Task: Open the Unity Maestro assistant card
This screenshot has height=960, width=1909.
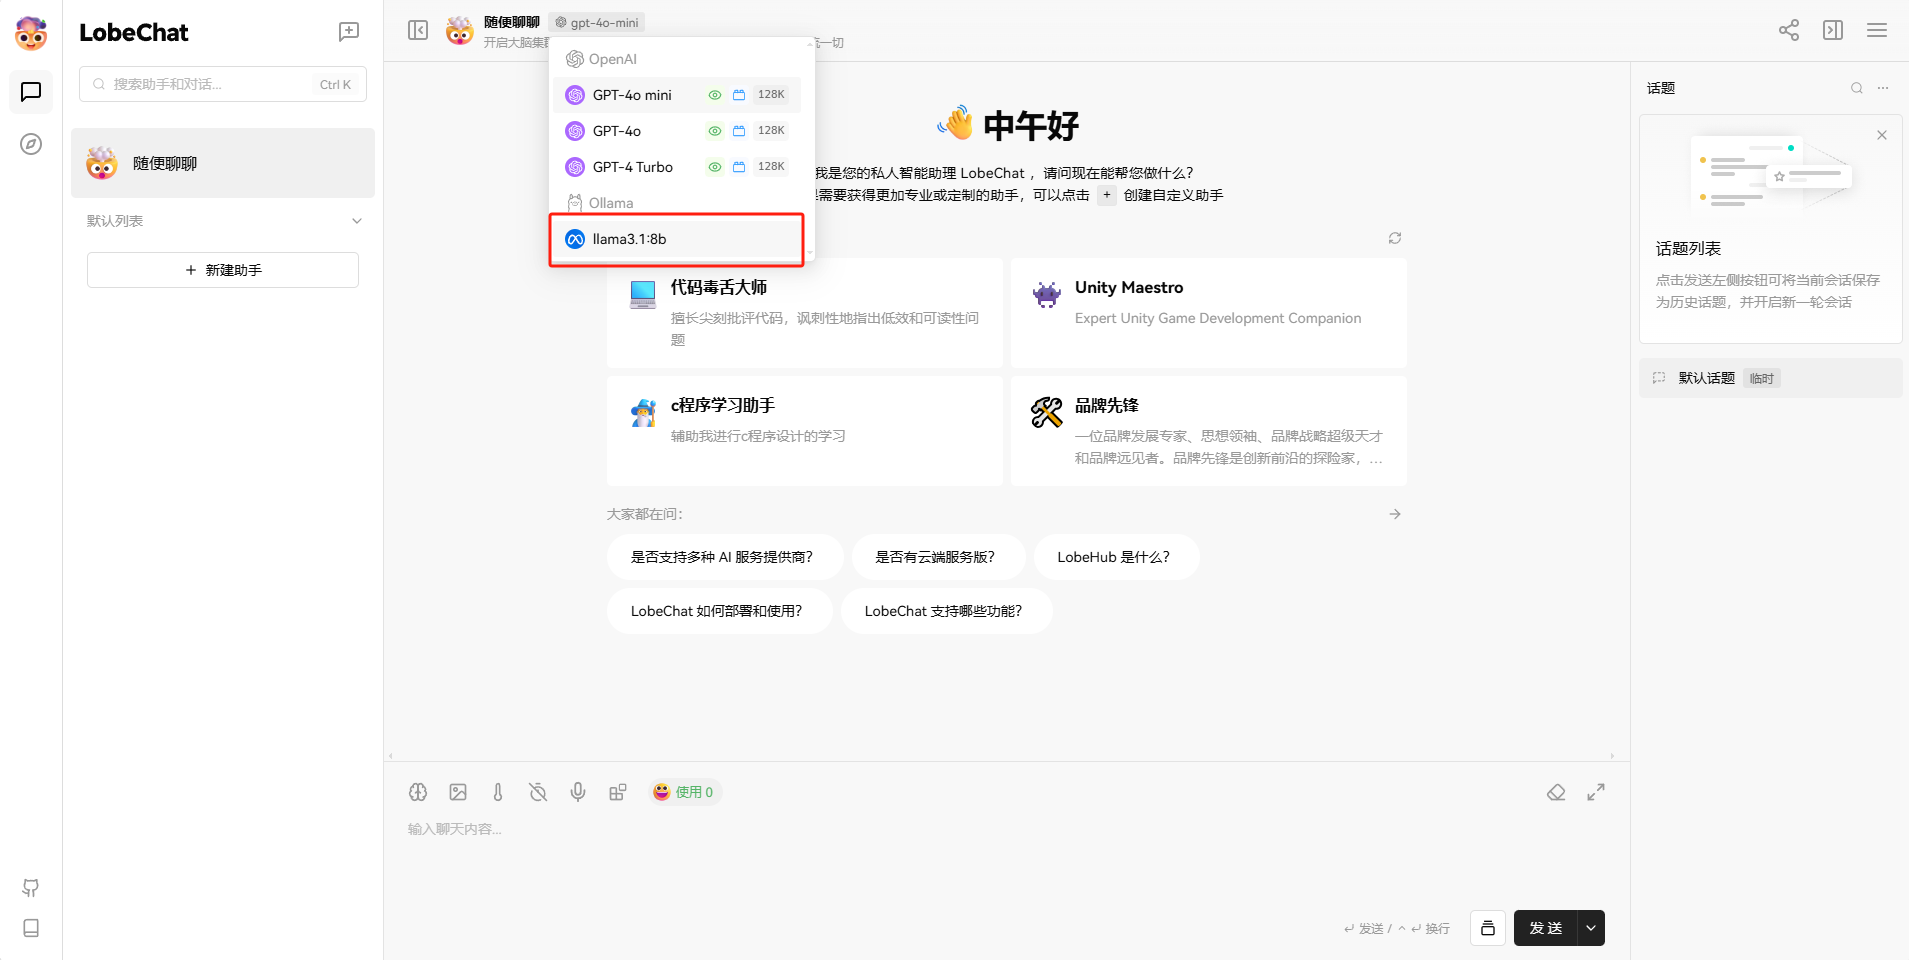Action: click(1209, 313)
